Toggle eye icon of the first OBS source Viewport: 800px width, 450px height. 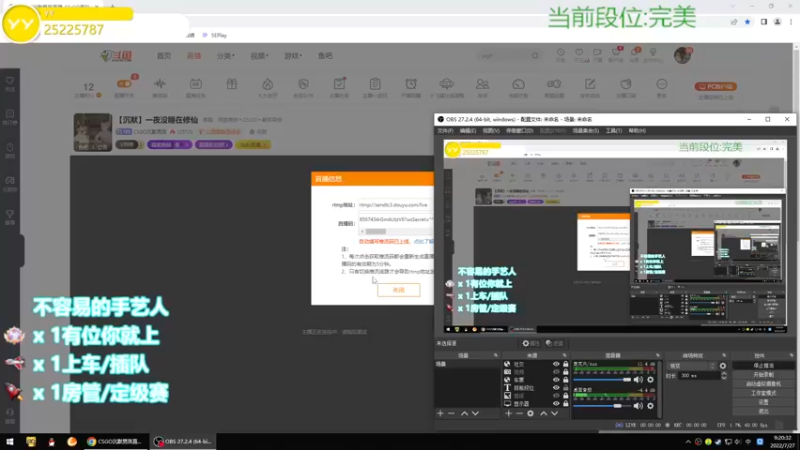click(556, 364)
